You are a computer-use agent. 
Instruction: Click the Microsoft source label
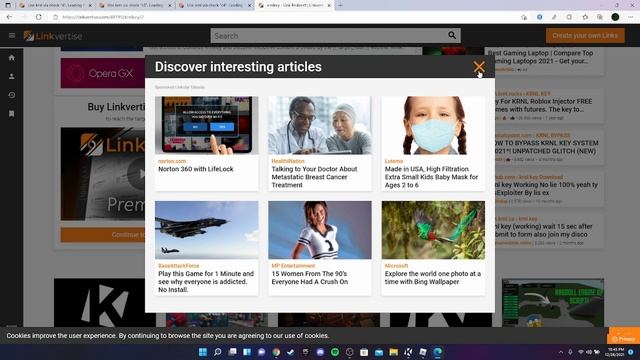[x=396, y=266]
